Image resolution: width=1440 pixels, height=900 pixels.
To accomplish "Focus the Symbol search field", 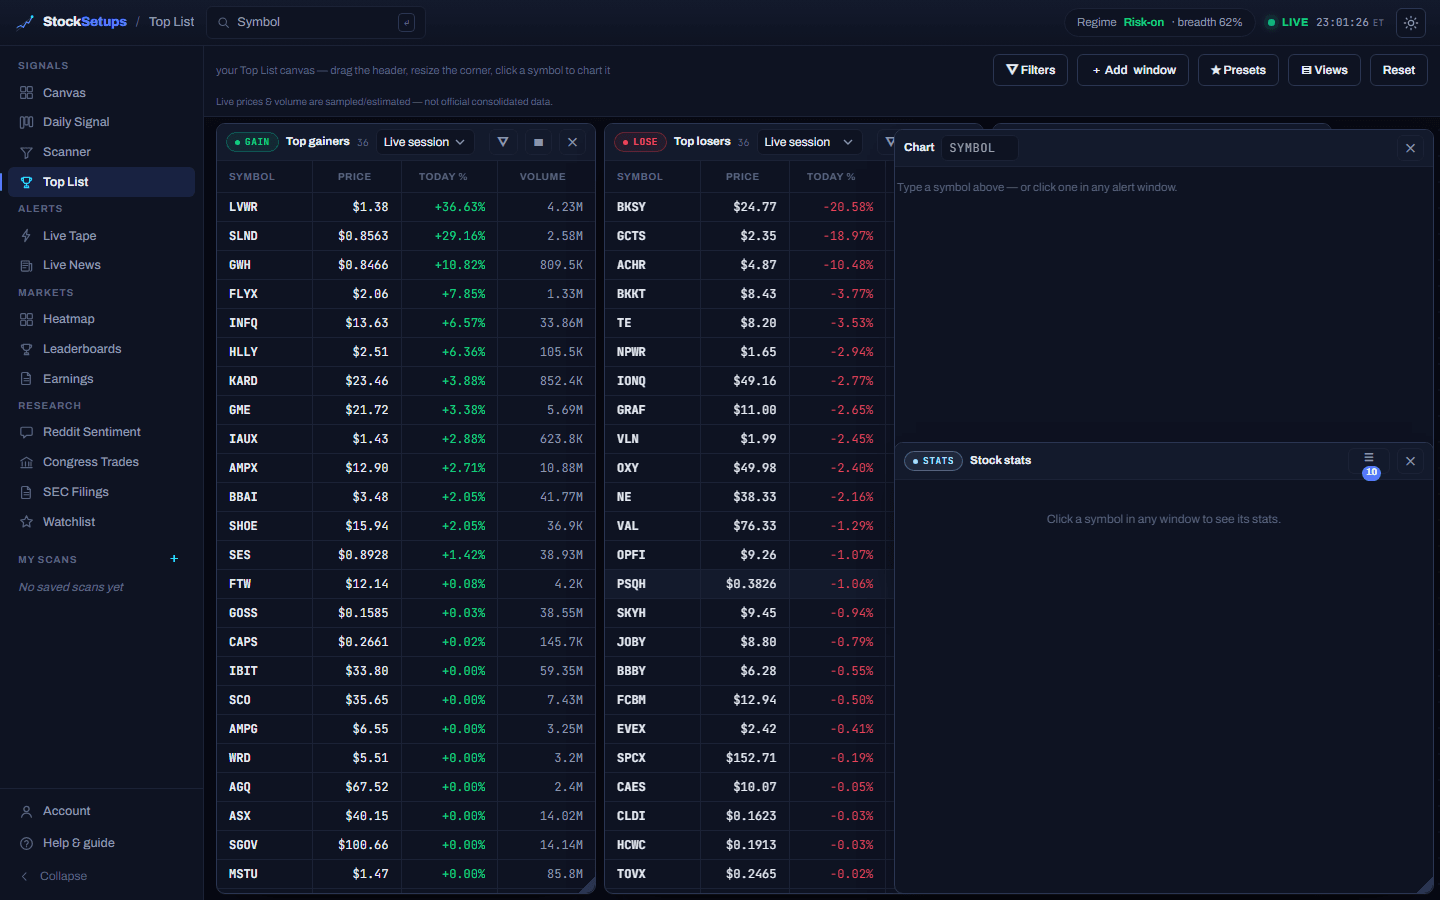I will [316, 22].
